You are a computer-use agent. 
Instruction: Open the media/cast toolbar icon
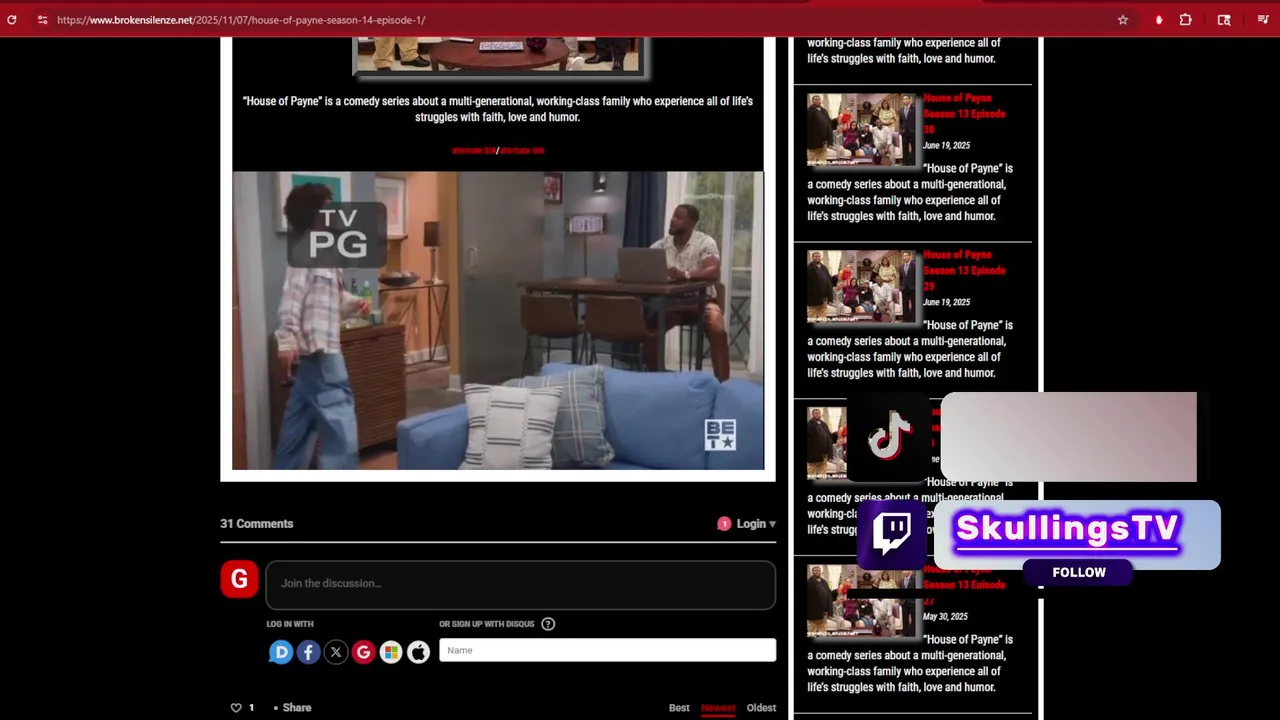tap(1224, 20)
